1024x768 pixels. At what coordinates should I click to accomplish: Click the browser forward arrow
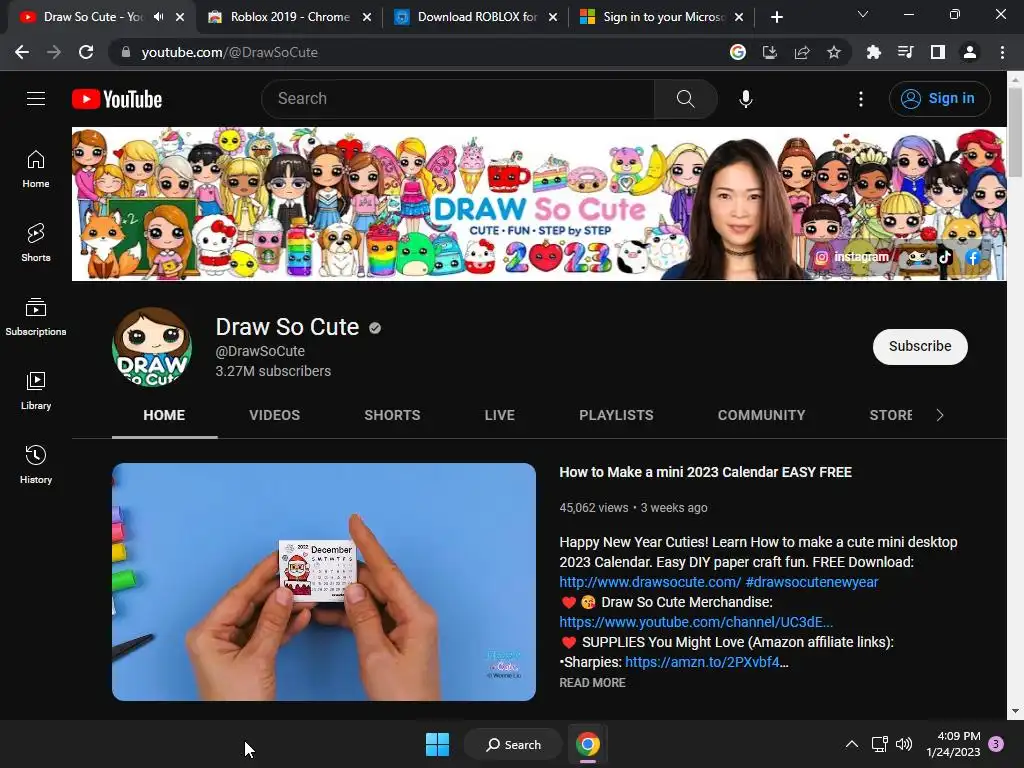[x=54, y=52]
